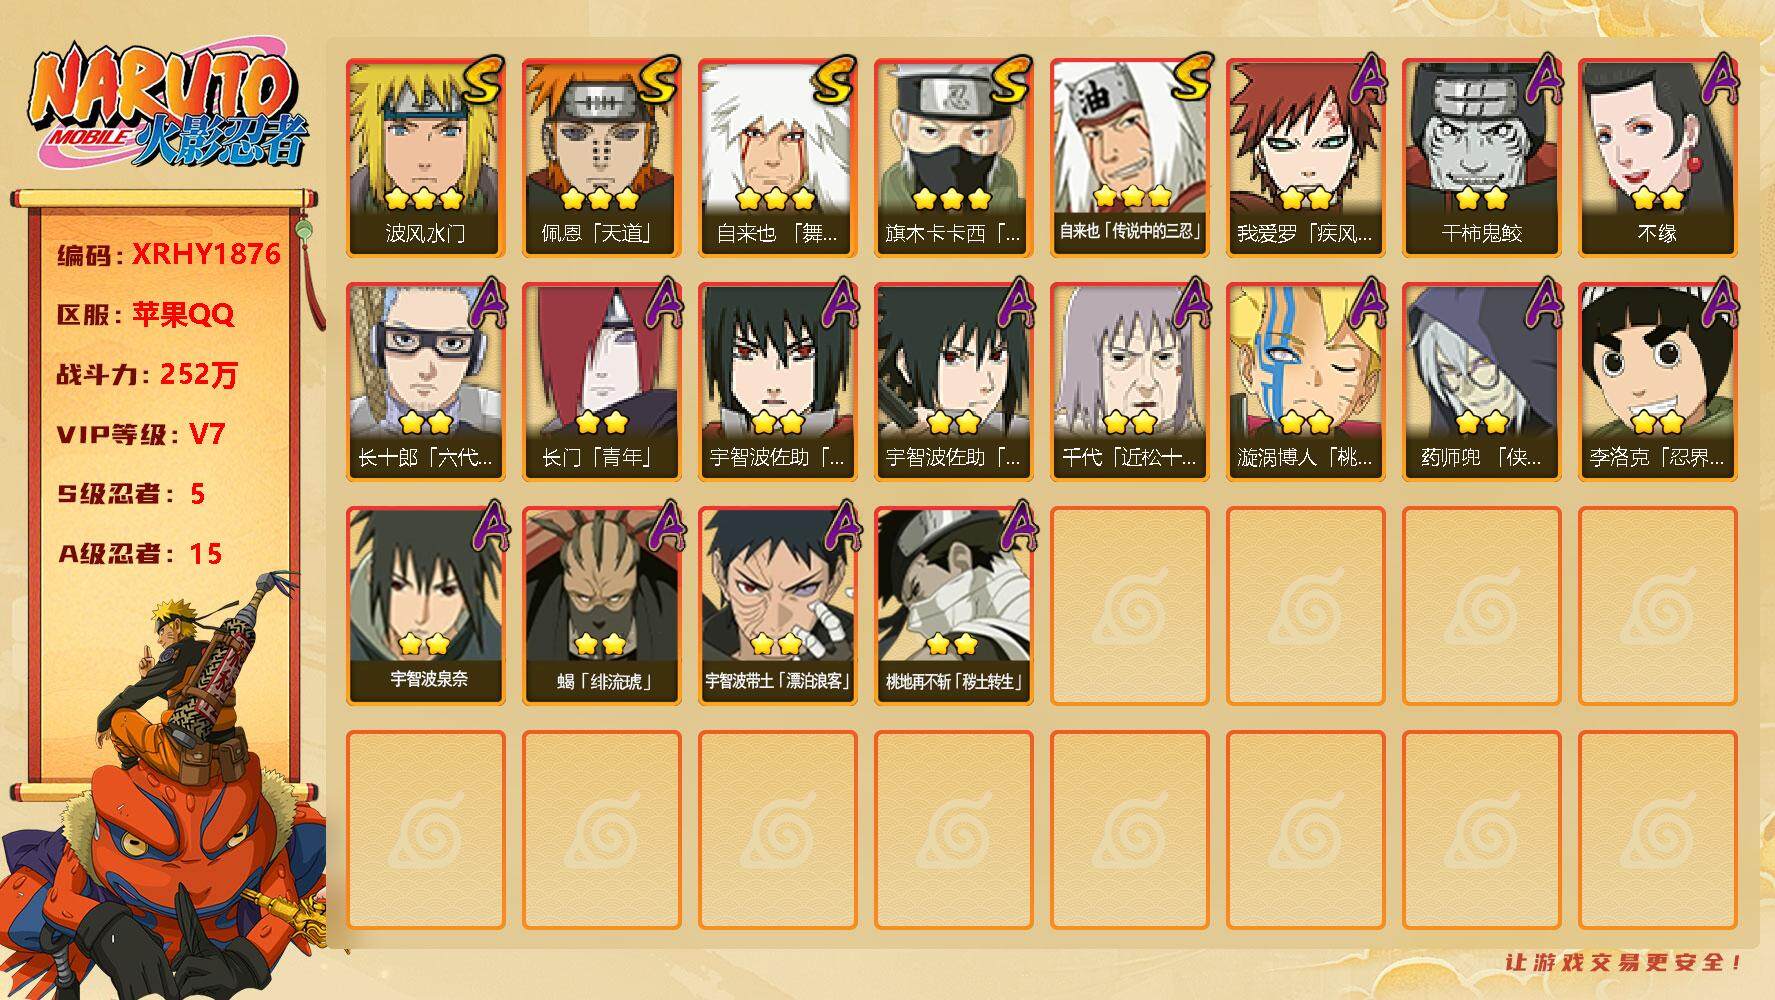The image size is (1775, 1000).
Task: Click the S rank badge on 波风水门
Action: click(482, 82)
